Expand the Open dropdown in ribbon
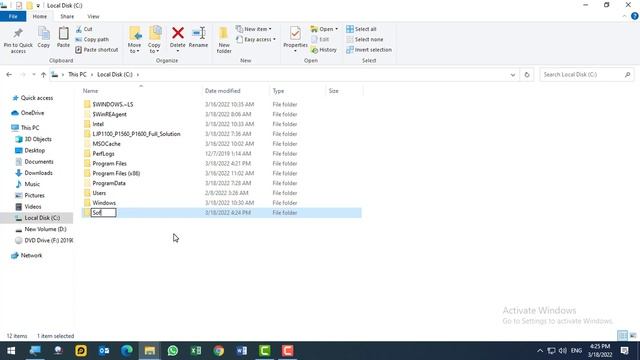 [x=324, y=29]
